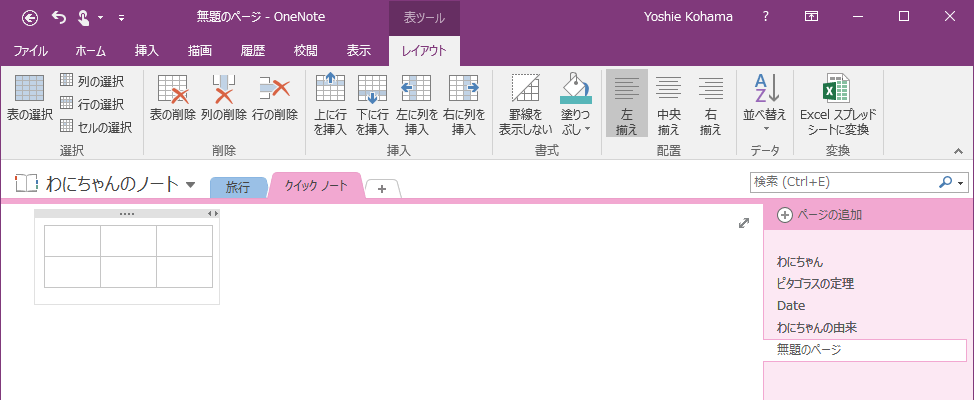Select クイック ノート section tab

pos(315,186)
